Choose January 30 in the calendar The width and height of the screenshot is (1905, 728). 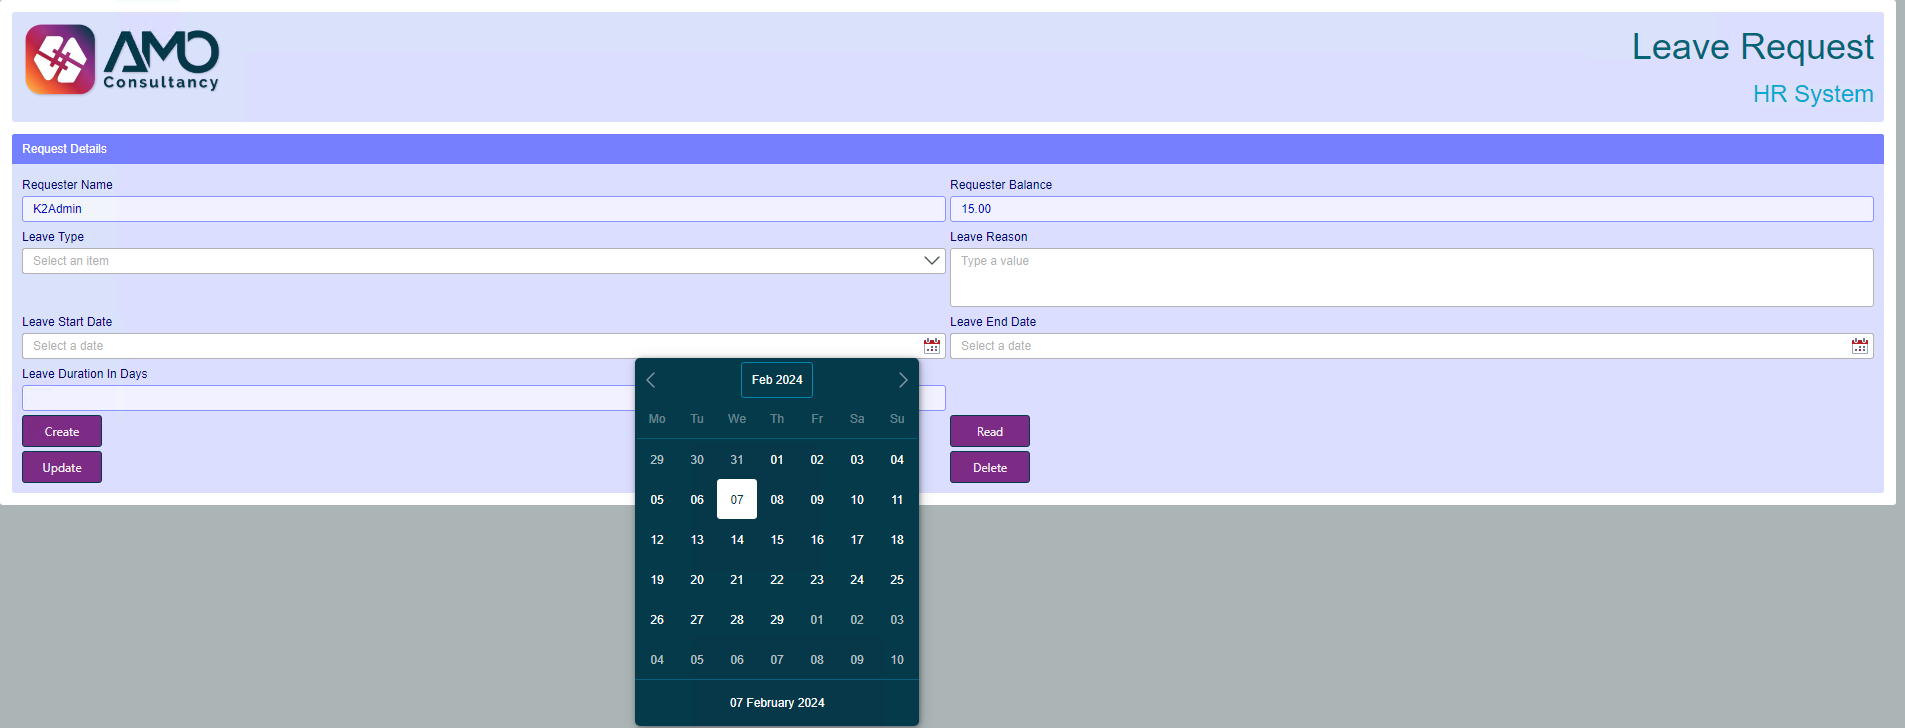point(697,460)
